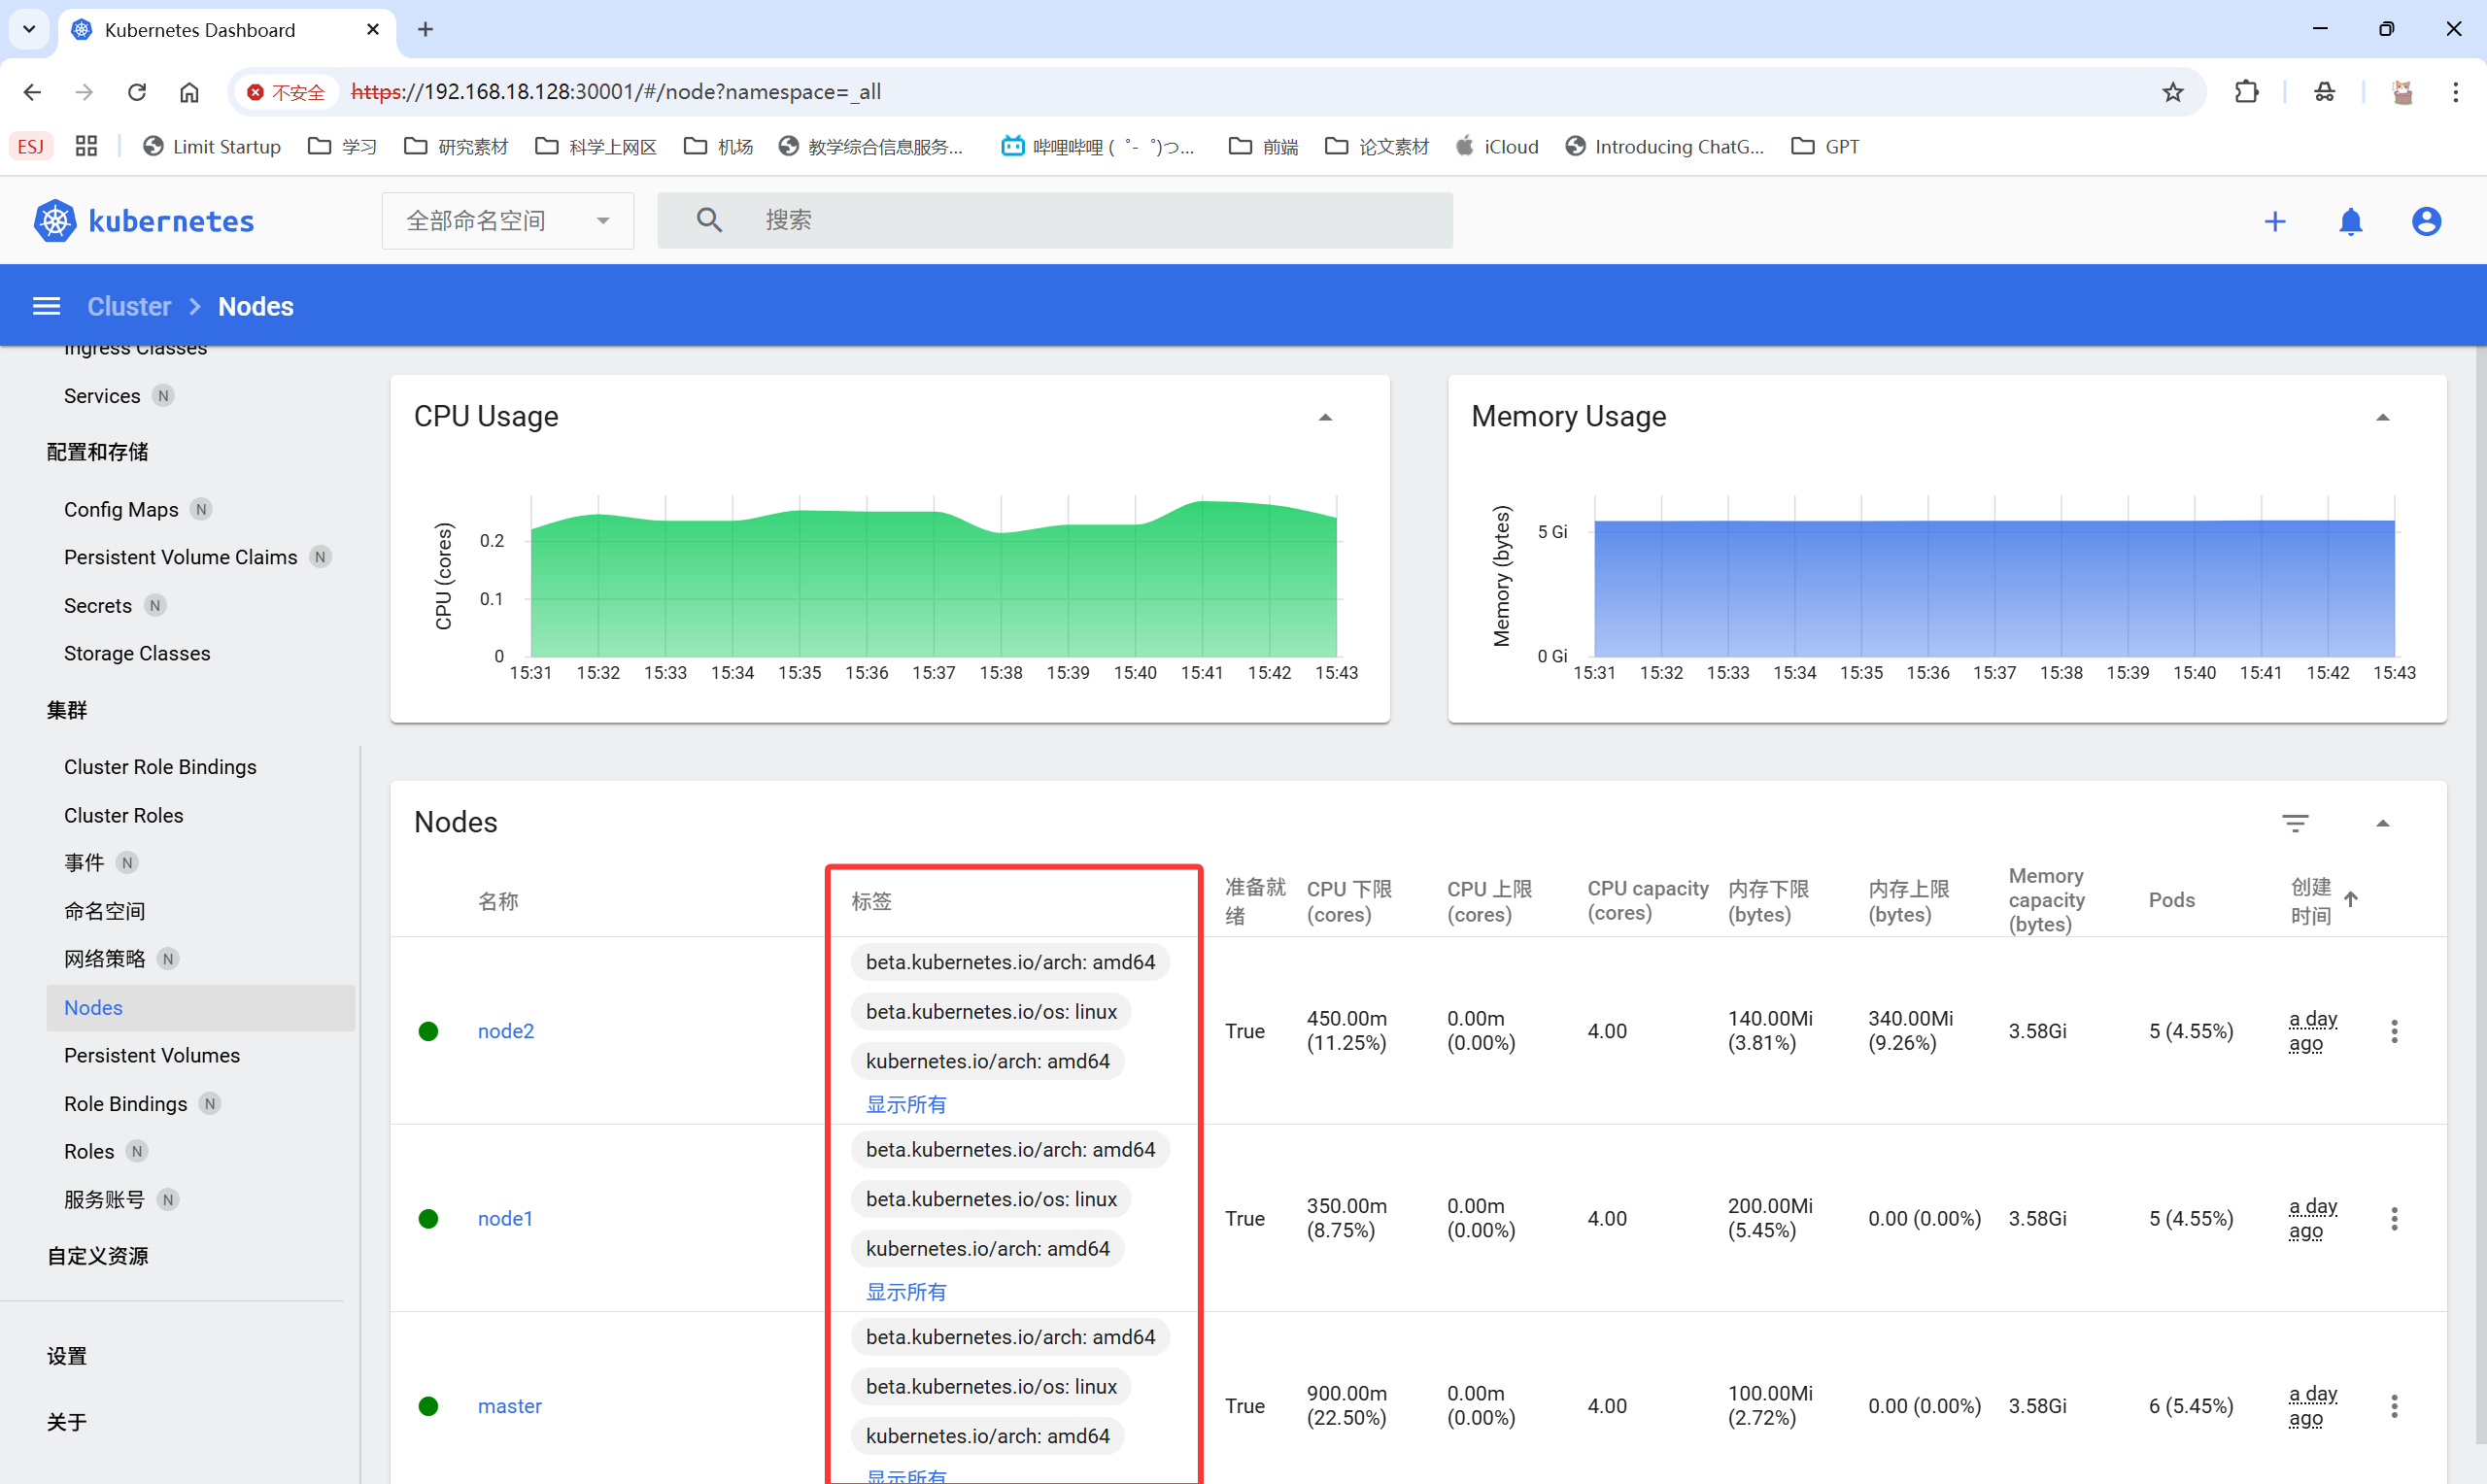Open the notifications bell icon
This screenshot has width=2487, height=1484.
[x=2350, y=221]
